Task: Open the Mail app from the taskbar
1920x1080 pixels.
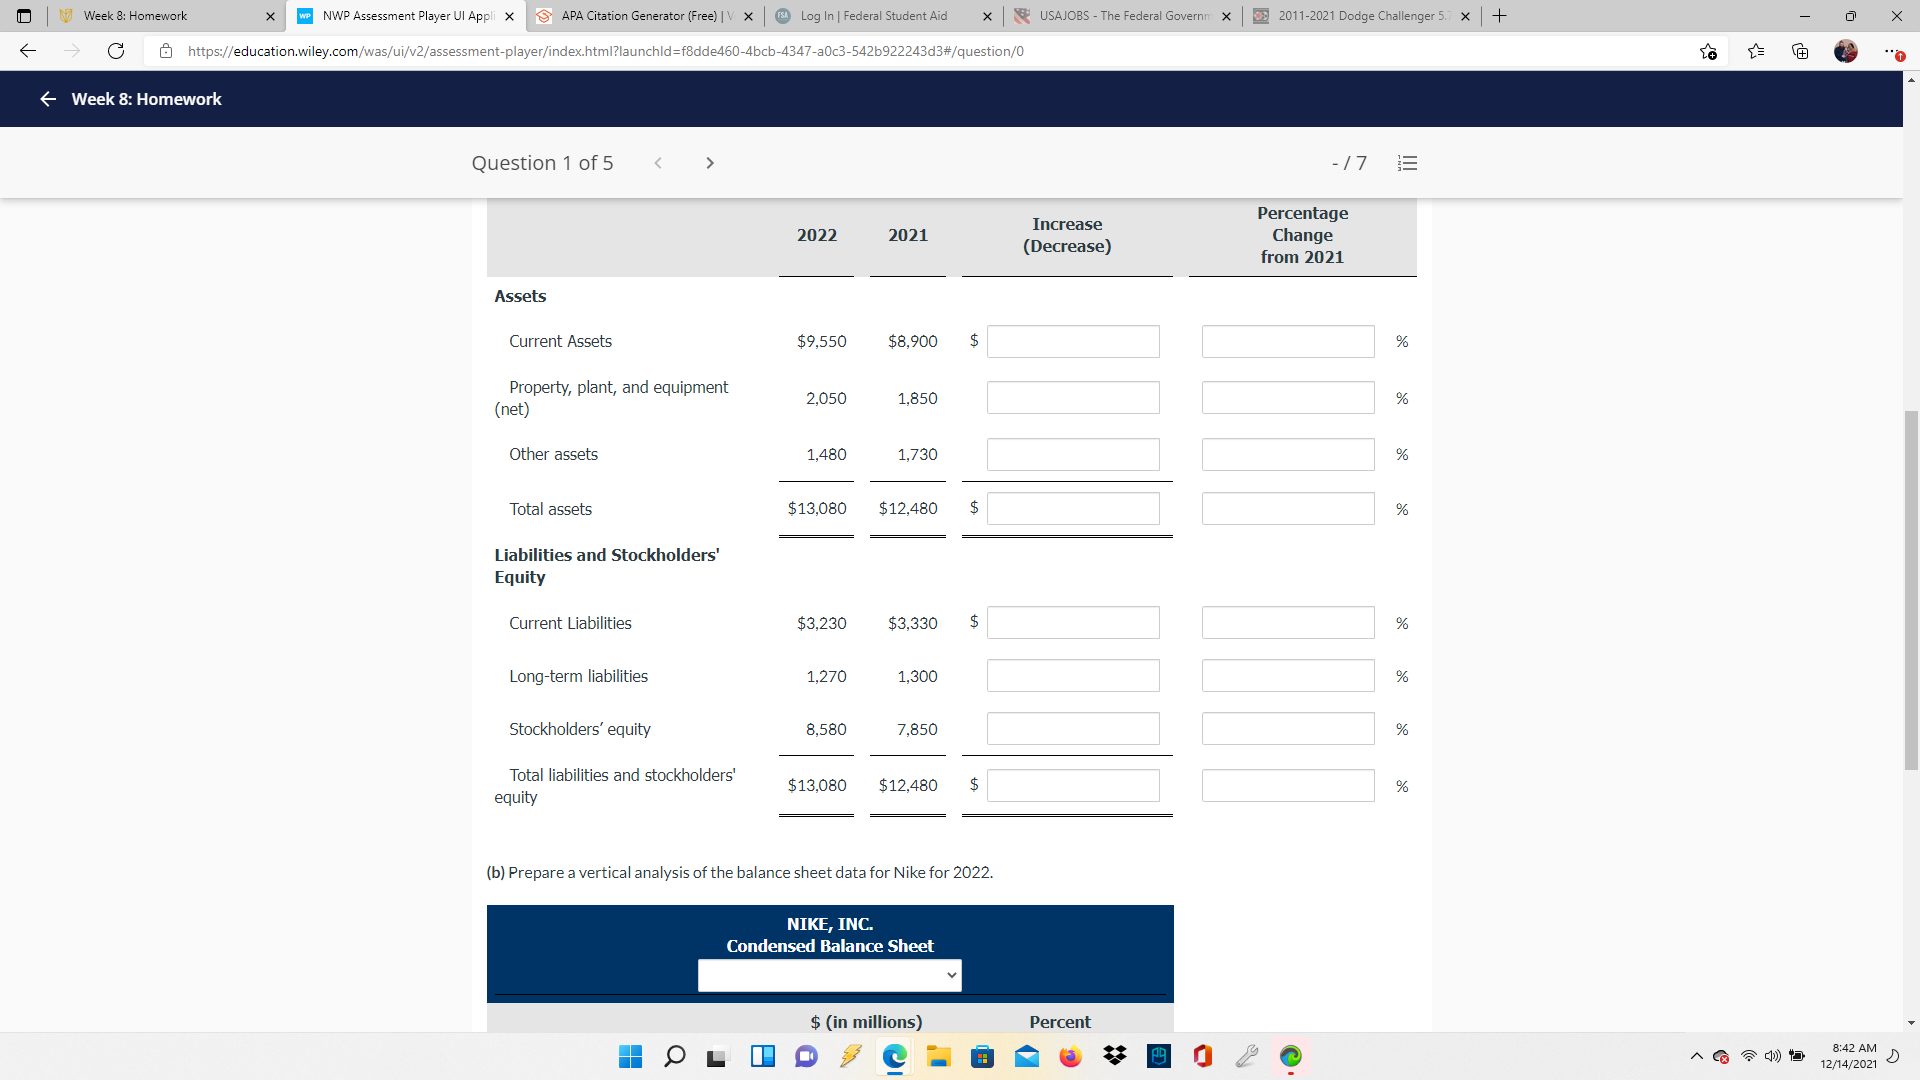Action: coord(1027,1057)
